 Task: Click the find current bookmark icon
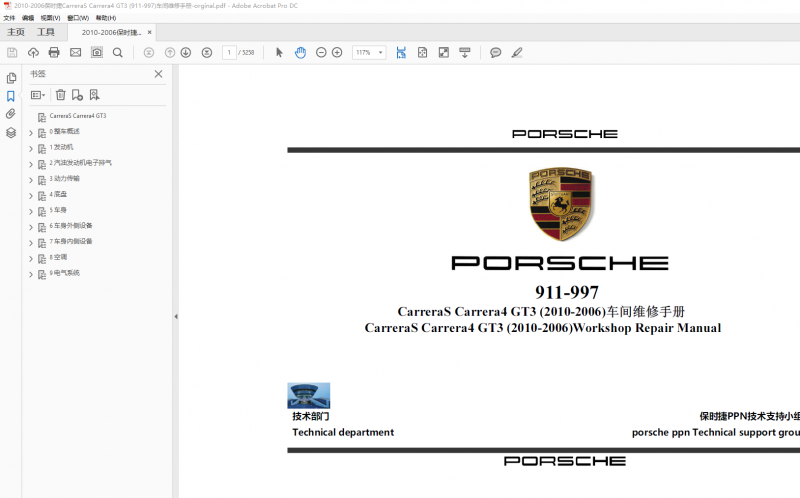(94, 95)
